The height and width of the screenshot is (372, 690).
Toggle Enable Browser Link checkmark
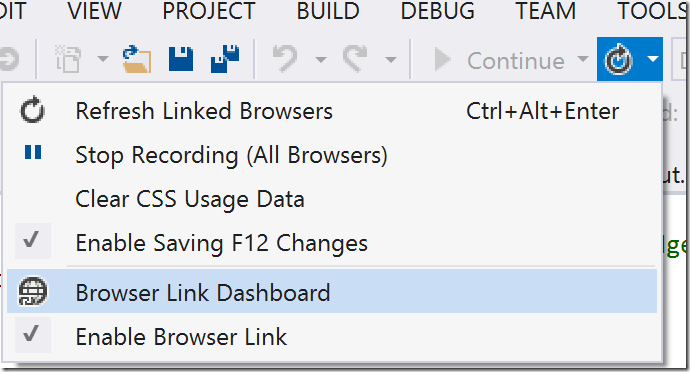(32, 335)
